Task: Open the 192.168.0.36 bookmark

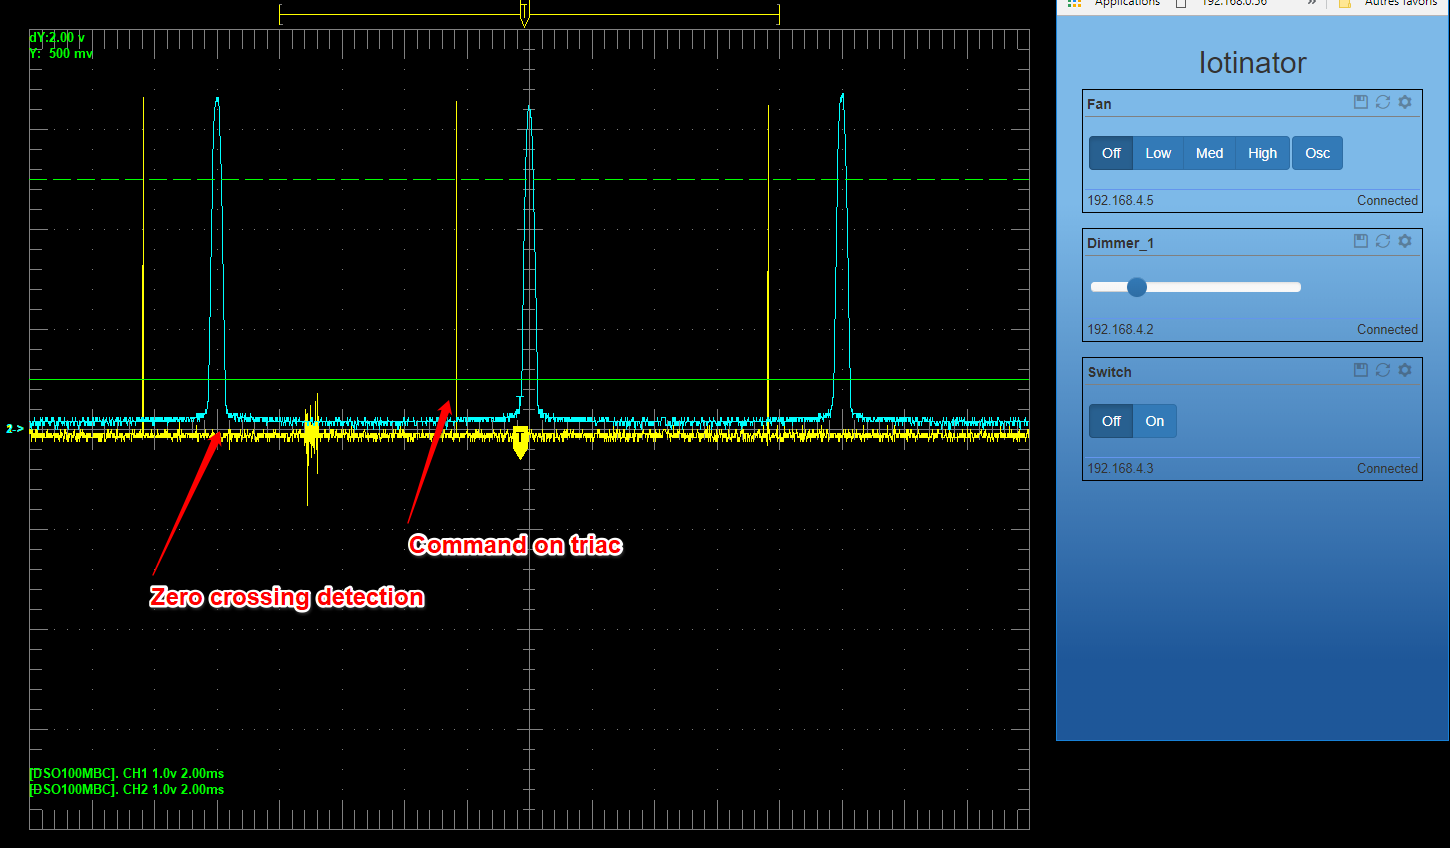Action: [1222, 3]
